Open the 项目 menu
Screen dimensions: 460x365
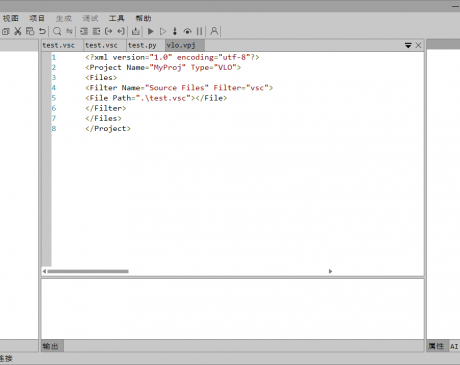[37, 18]
